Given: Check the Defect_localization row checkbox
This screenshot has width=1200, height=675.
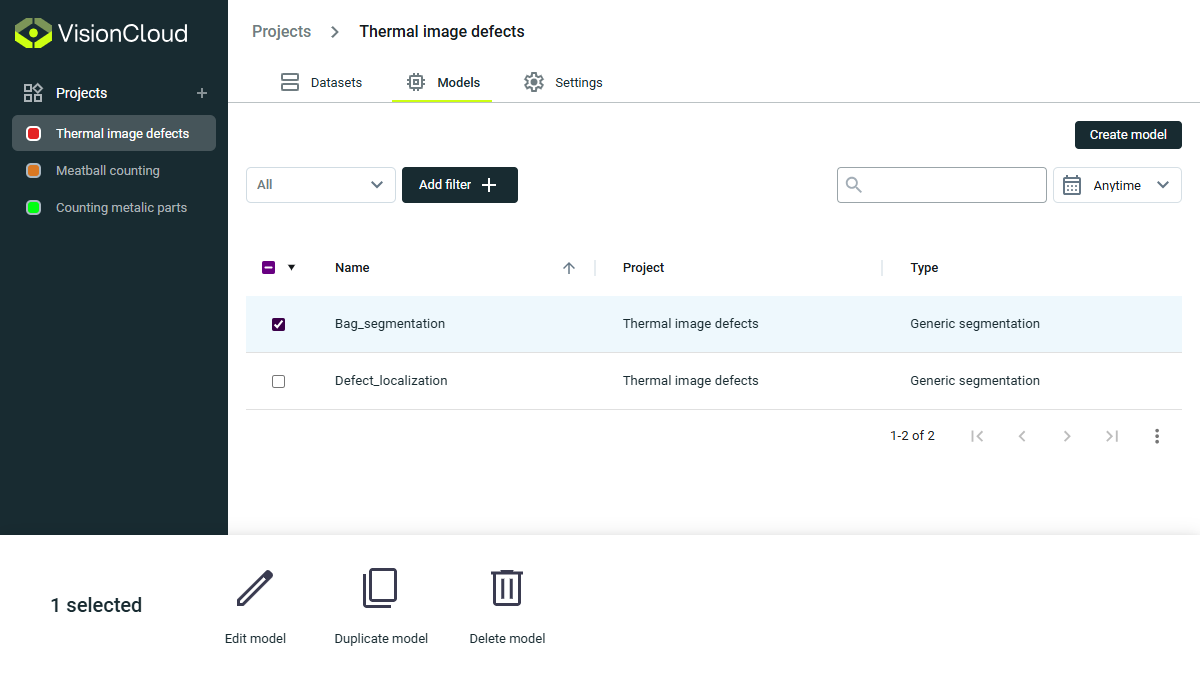Looking at the screenshot, I should tap(279, 381).
